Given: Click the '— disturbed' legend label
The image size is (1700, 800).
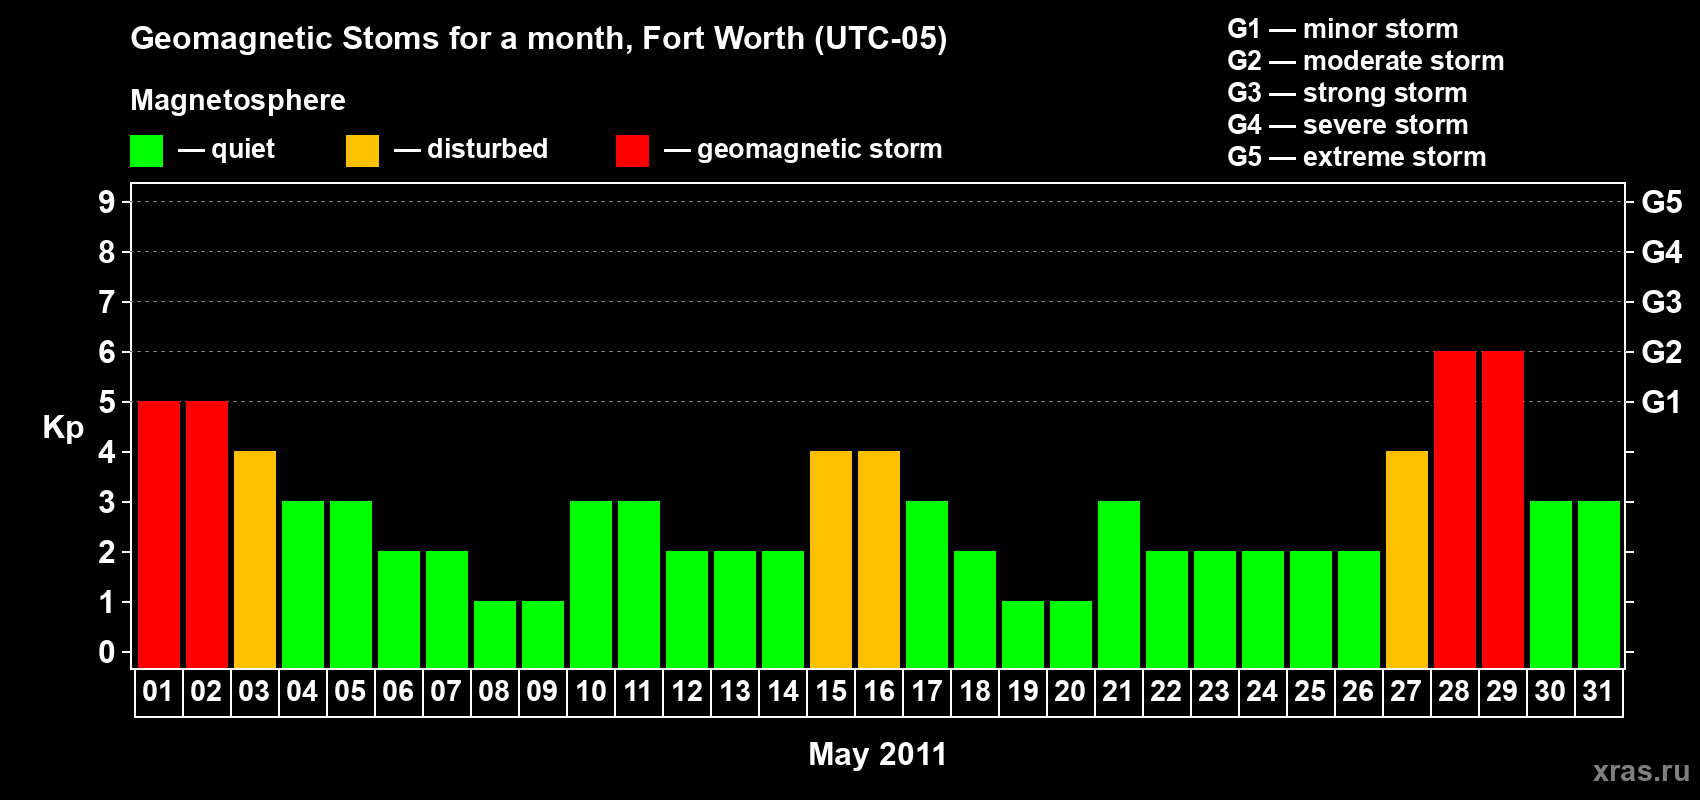Looking at the screenshot, I should (x=471, y=149).
